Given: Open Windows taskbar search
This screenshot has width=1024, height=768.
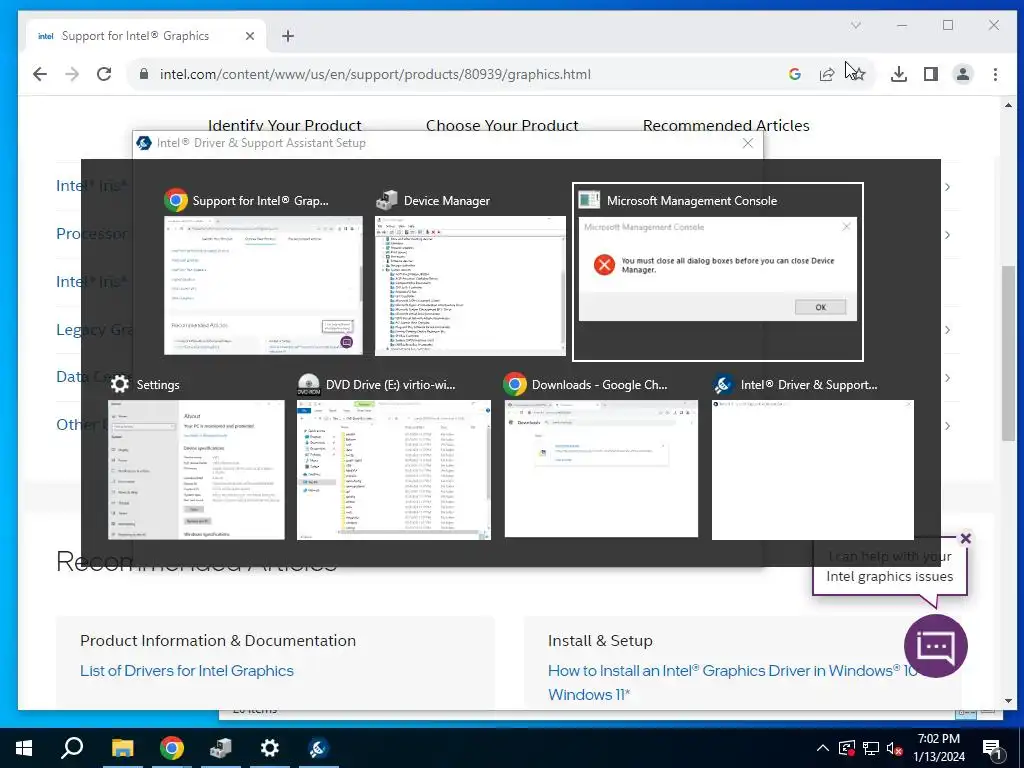Looking at the screenshot, I should (x=72, y=748).
